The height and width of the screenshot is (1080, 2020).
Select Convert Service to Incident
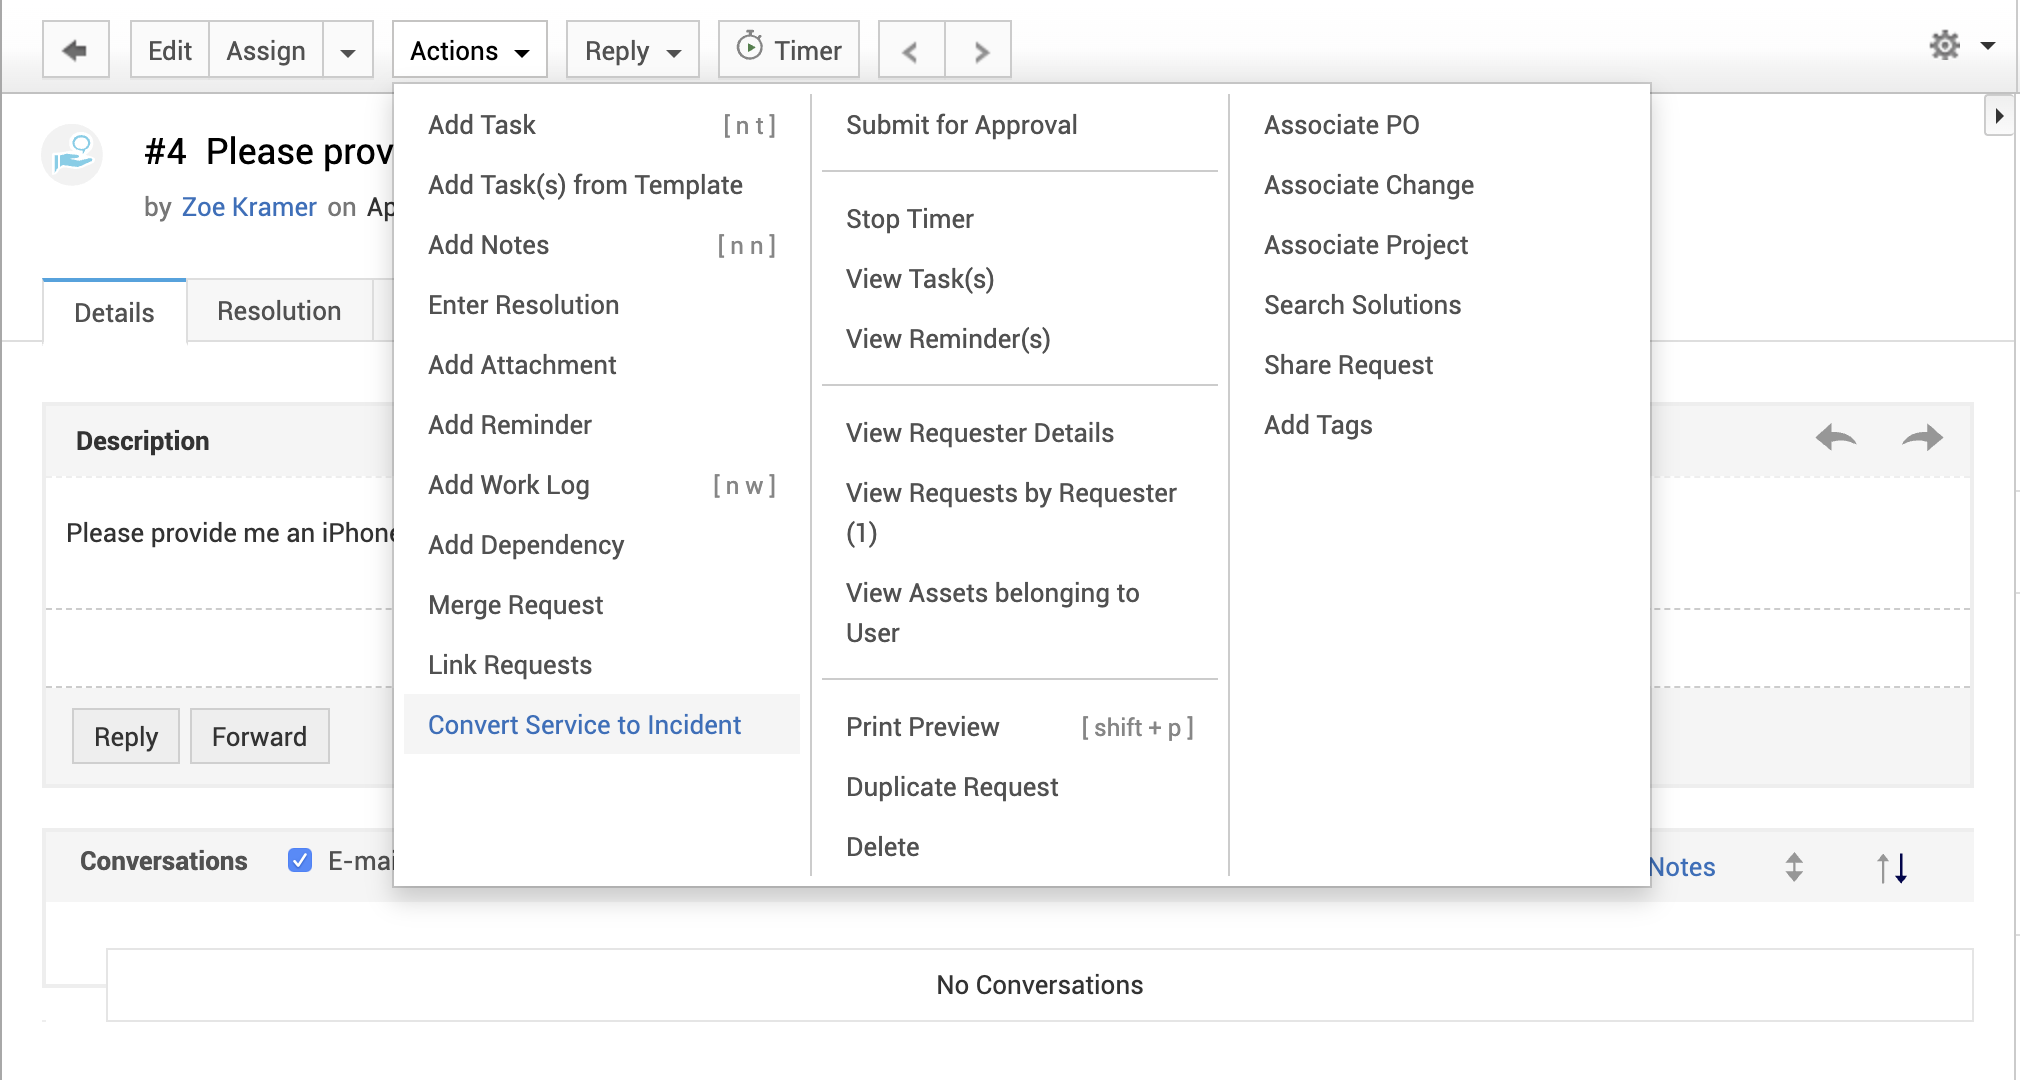[584, 725]
